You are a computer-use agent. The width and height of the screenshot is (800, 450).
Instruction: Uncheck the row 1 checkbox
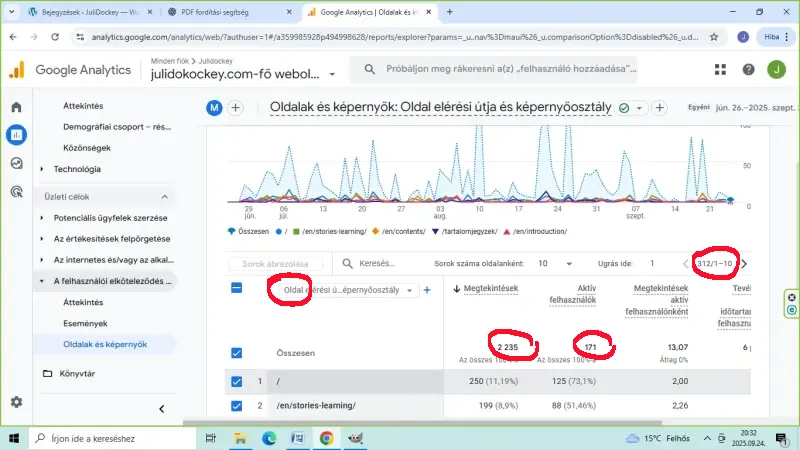tap(236, 381)
